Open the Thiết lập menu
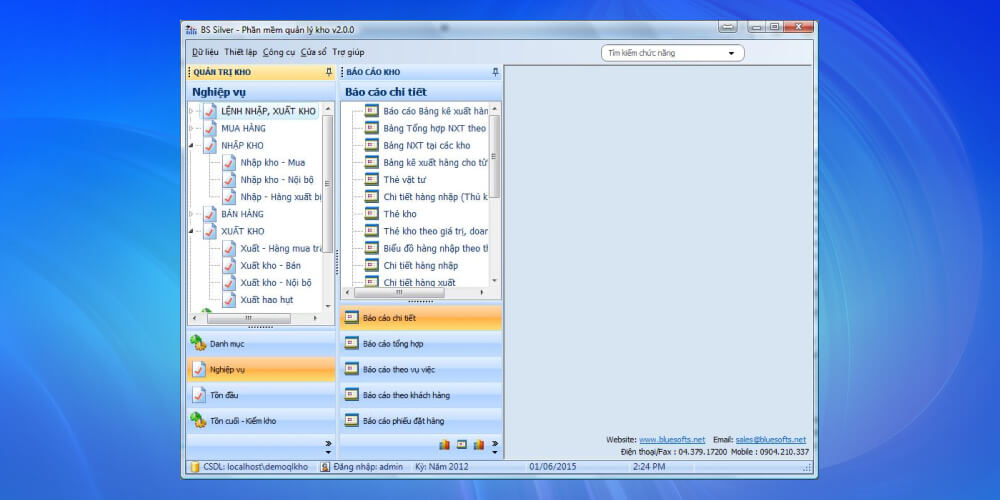The image size is (1000, 500). tap(240, 52)
